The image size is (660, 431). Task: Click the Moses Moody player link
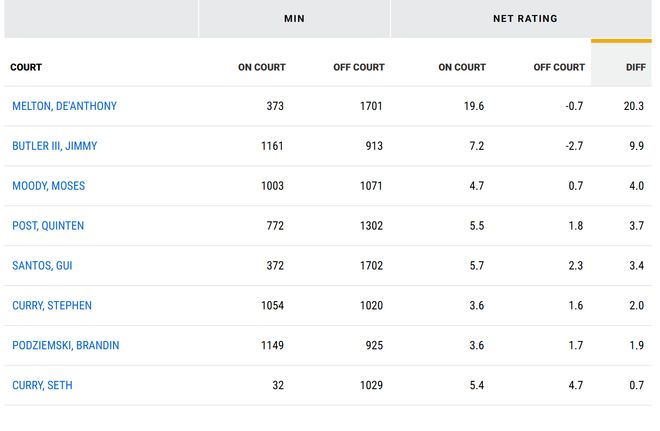pyautogui.click(x=48, y=186)
